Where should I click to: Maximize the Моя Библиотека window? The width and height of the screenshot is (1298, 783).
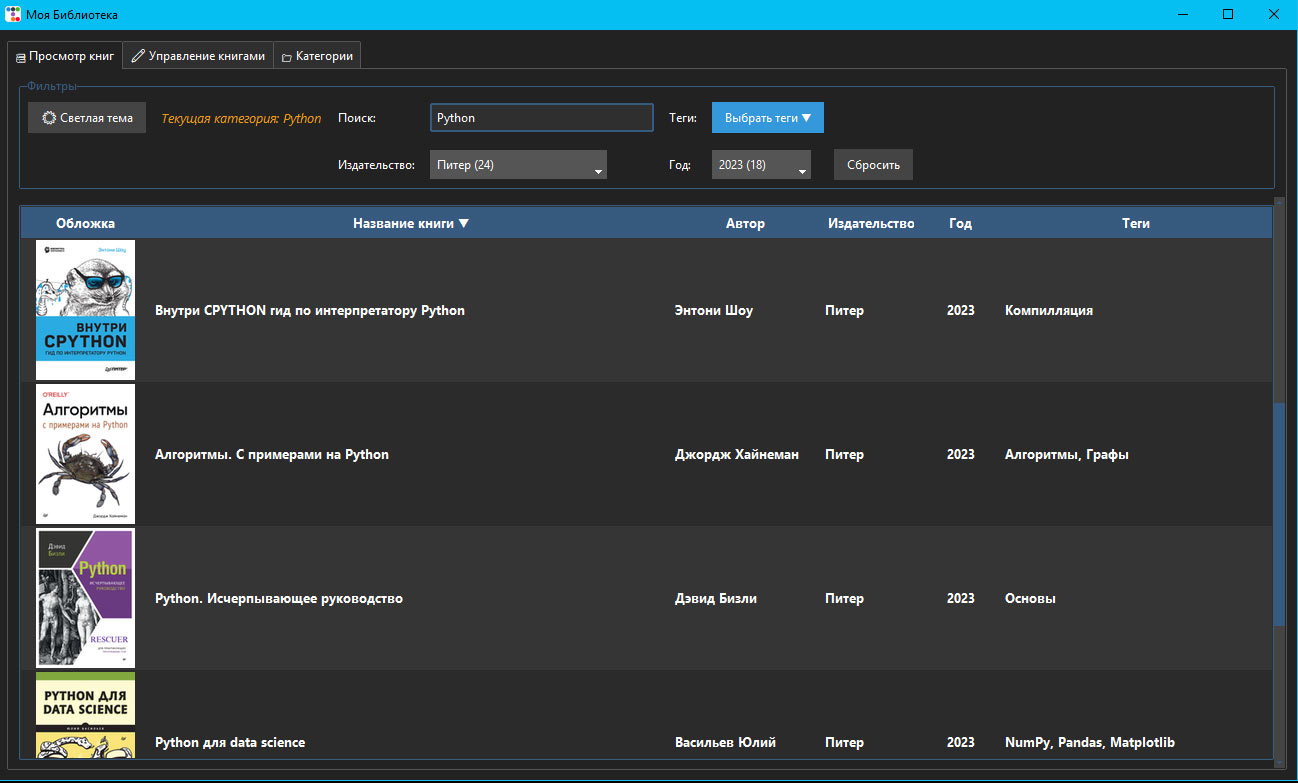pyautogui.click(x=1228, y=14)
